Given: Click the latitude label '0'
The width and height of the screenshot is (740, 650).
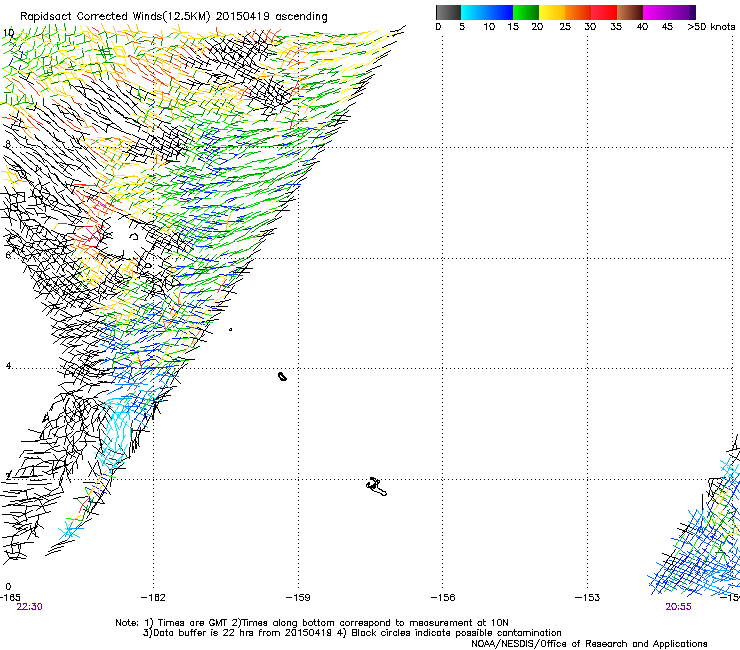Looking at the screenshot, I should pyautogui.click(x=8, y=587).
